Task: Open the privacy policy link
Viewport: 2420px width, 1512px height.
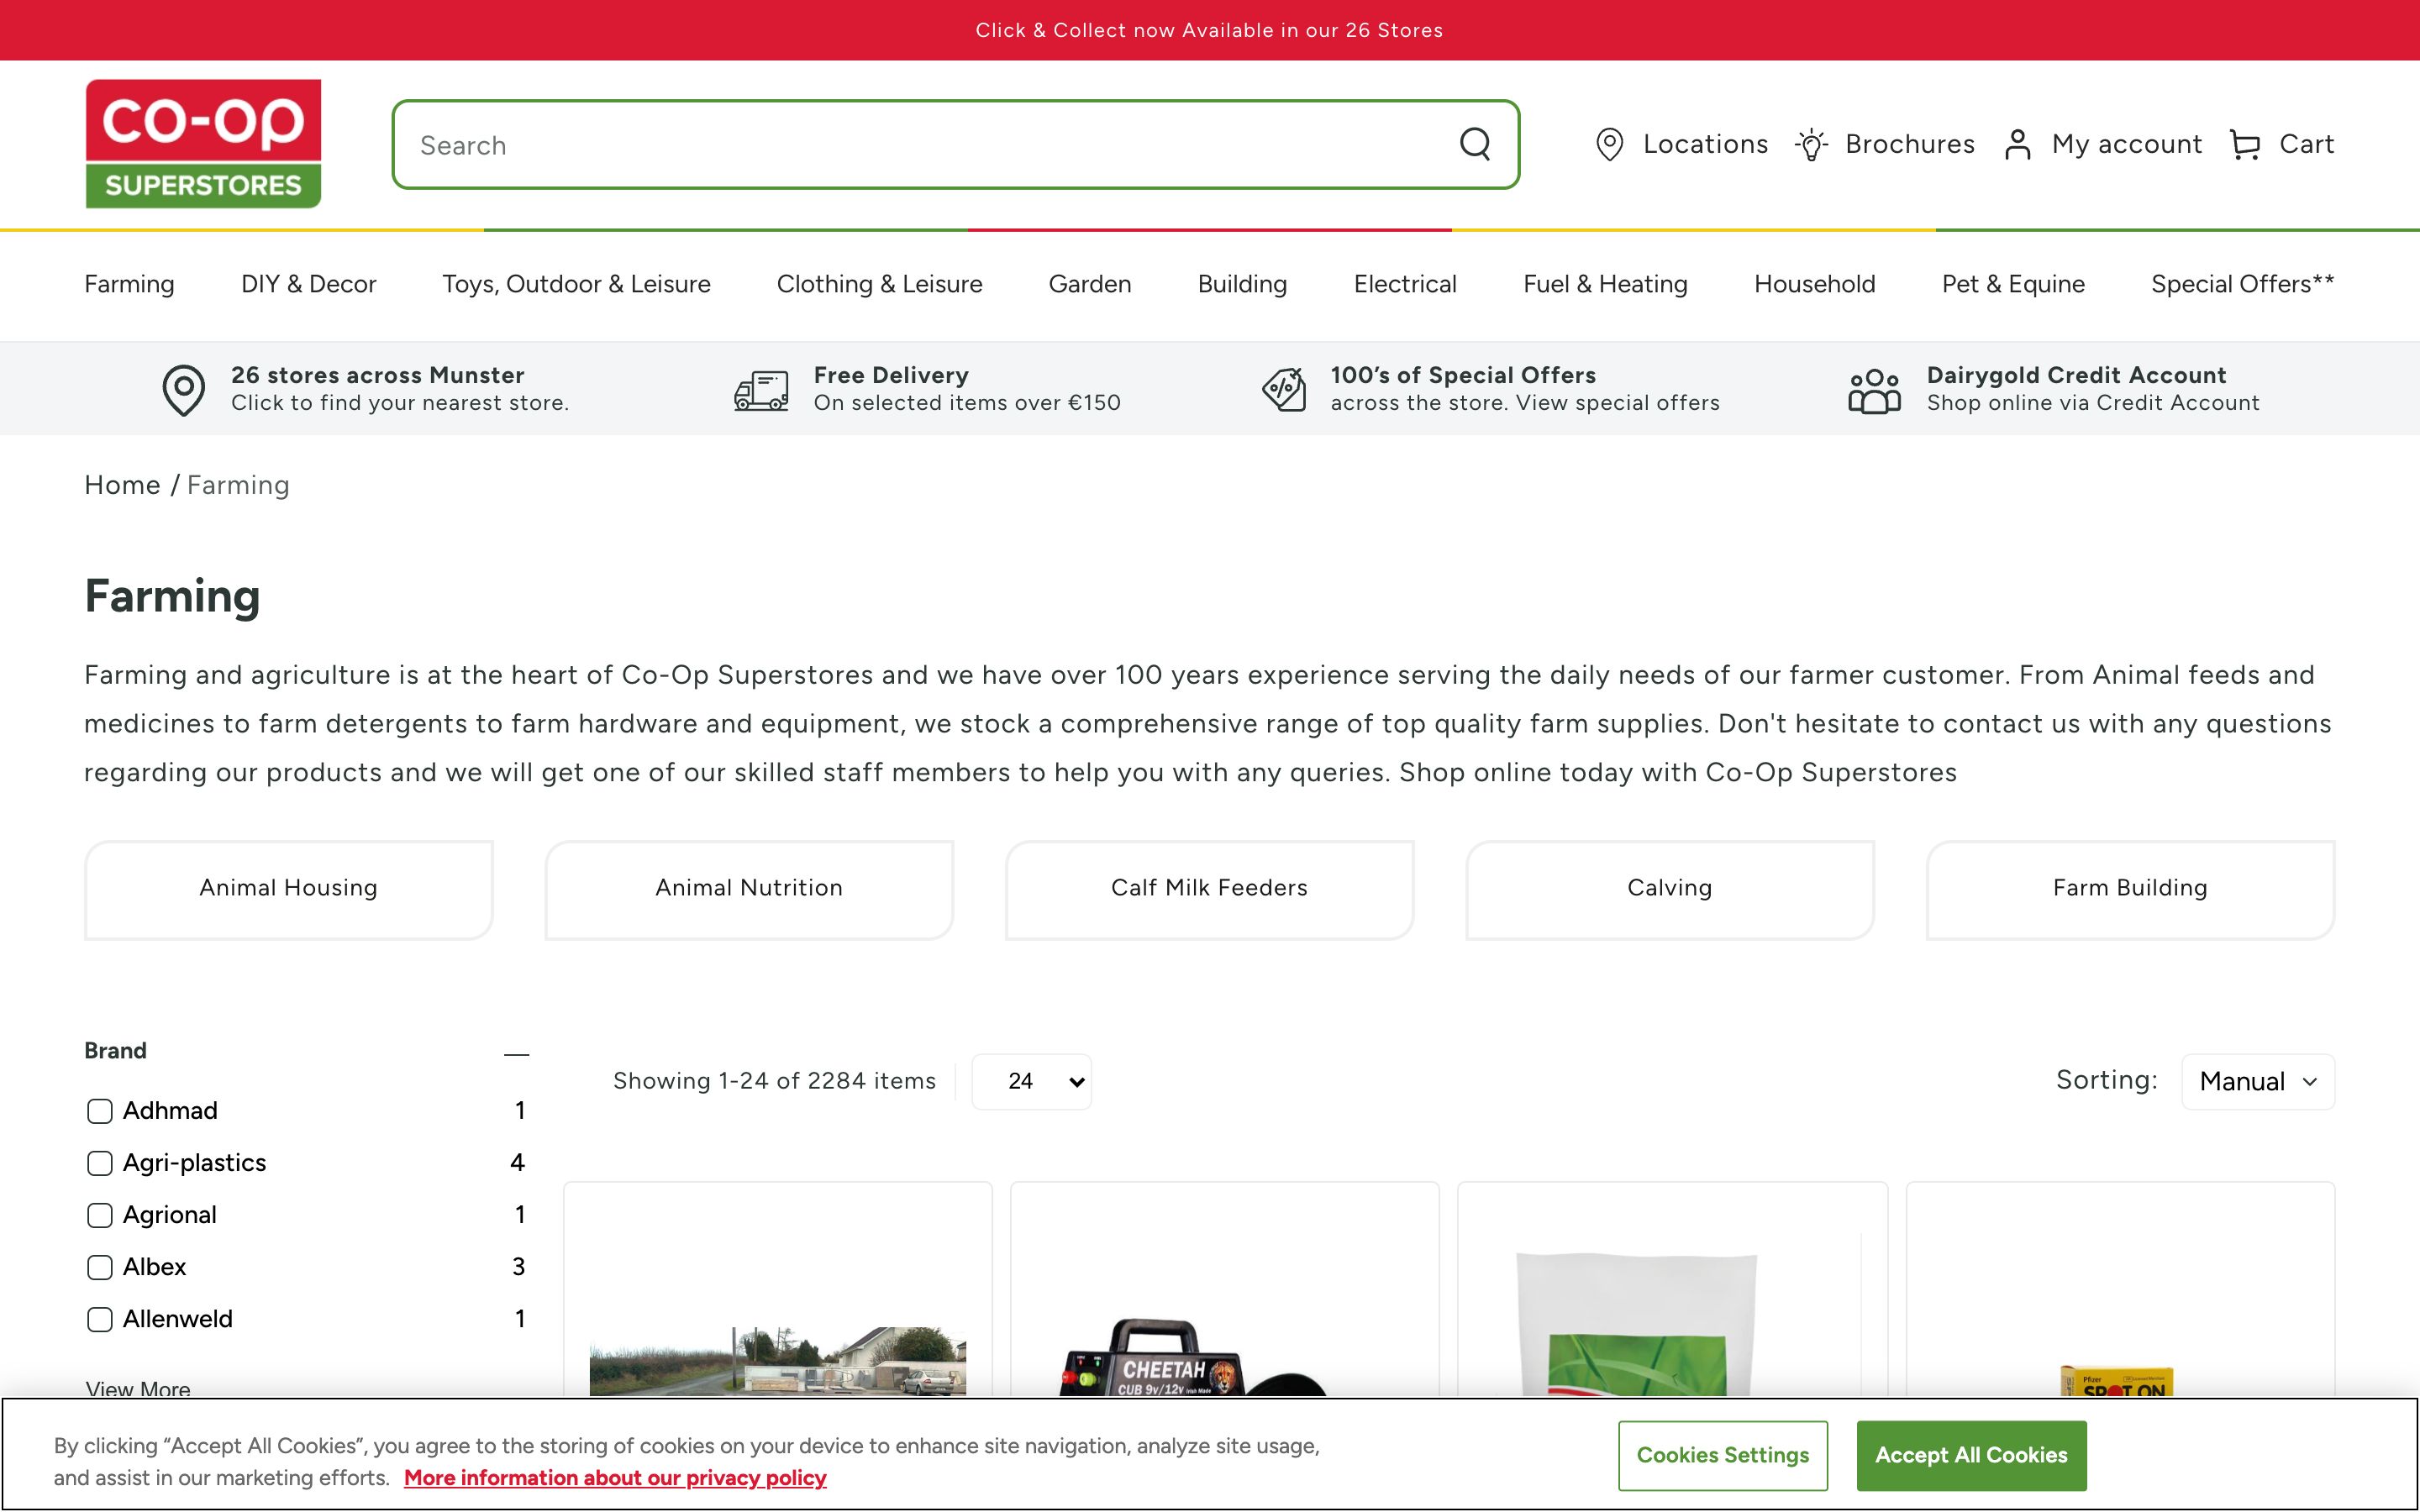Action: (x=615, y=1477)
